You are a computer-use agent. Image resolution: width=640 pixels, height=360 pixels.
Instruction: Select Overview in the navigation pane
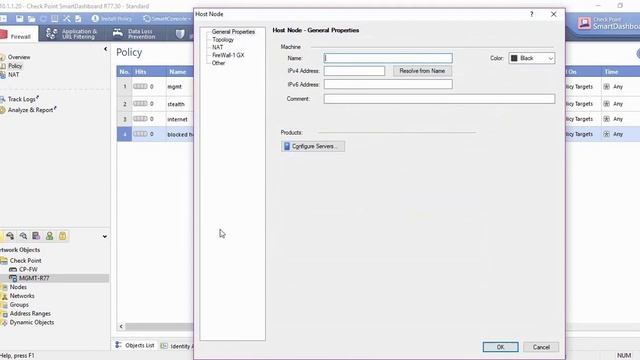pos(19,57)
